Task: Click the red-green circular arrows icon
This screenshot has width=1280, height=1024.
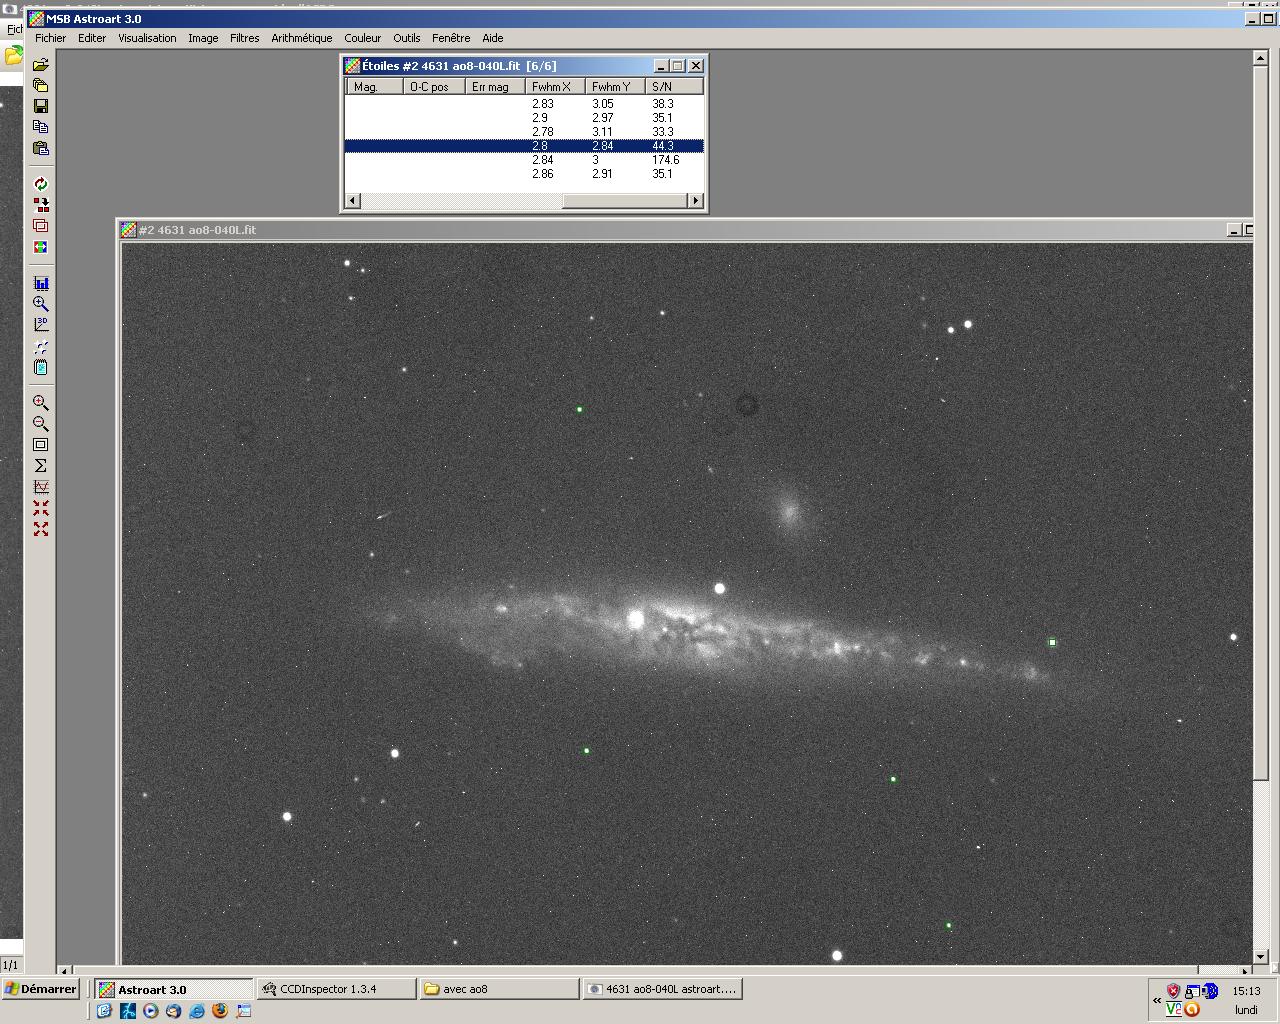Action: pyautogui.click(x=41, y=184)
